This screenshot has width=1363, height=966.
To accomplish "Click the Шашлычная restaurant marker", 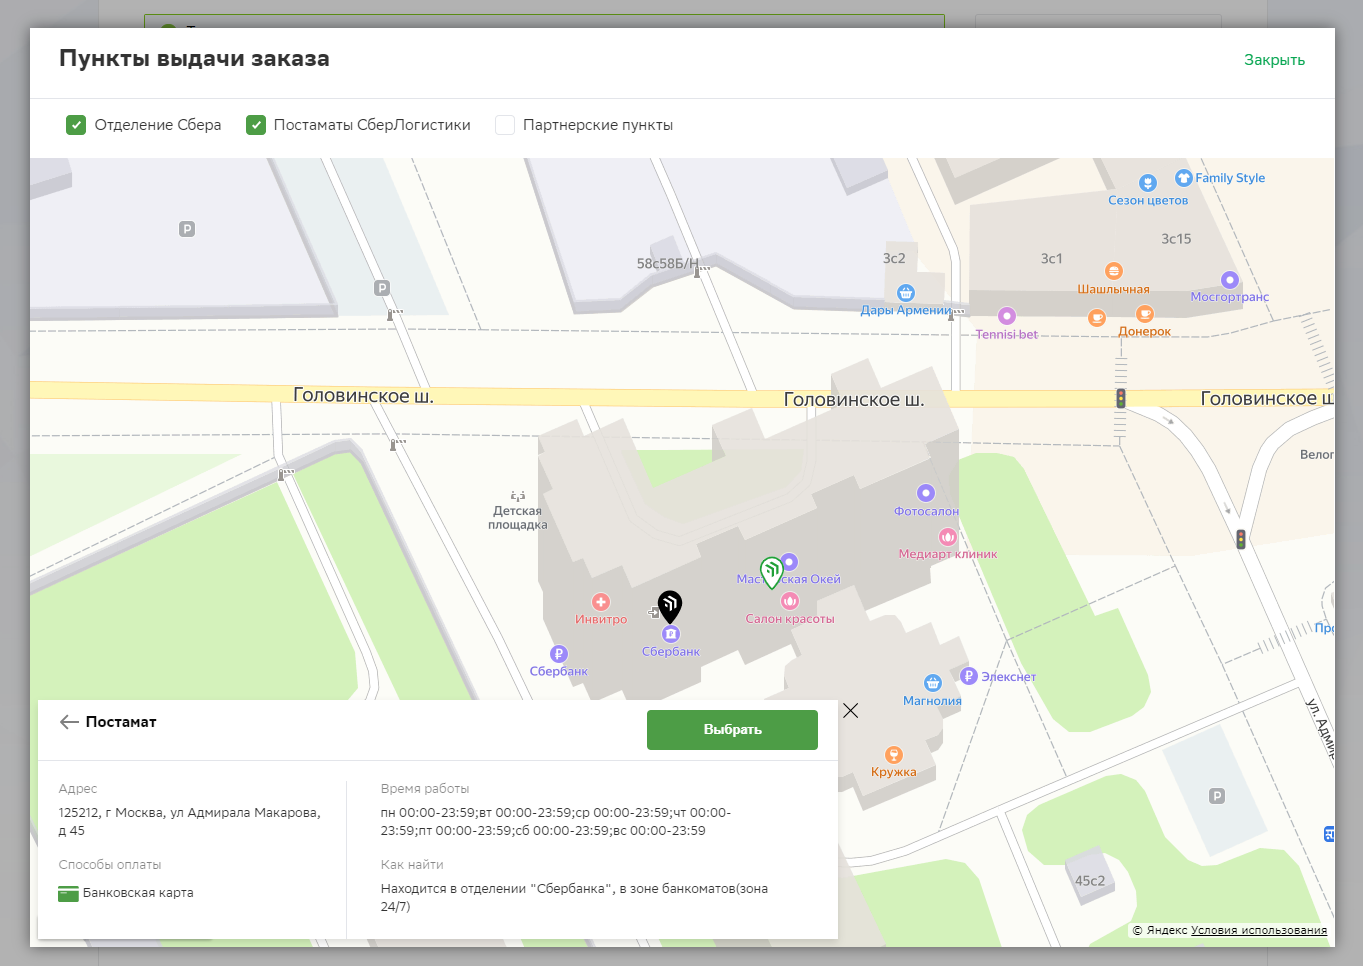I will click(x=1113, y=271).
